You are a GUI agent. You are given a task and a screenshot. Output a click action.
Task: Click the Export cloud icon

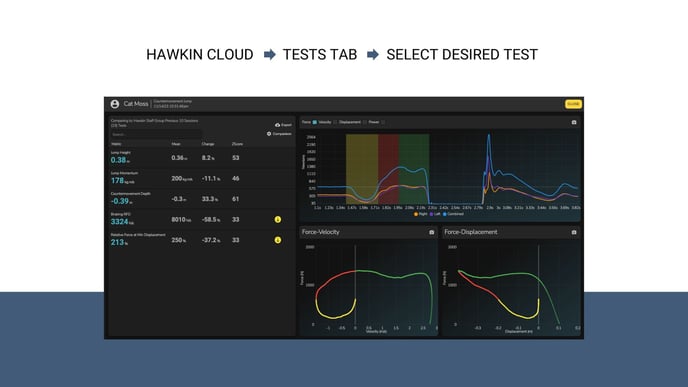tap(277, 125)
